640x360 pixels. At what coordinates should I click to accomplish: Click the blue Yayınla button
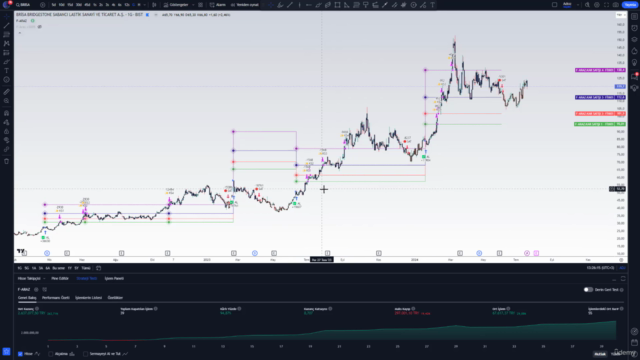(630, 5)
